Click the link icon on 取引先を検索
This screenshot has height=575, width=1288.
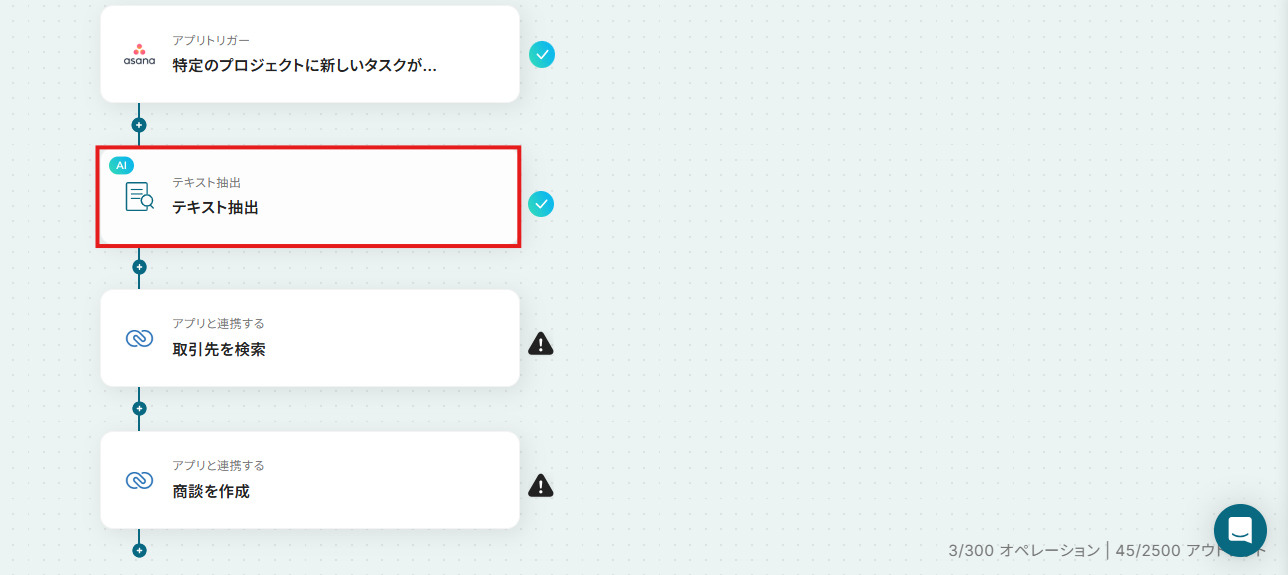tap(139, 338)
